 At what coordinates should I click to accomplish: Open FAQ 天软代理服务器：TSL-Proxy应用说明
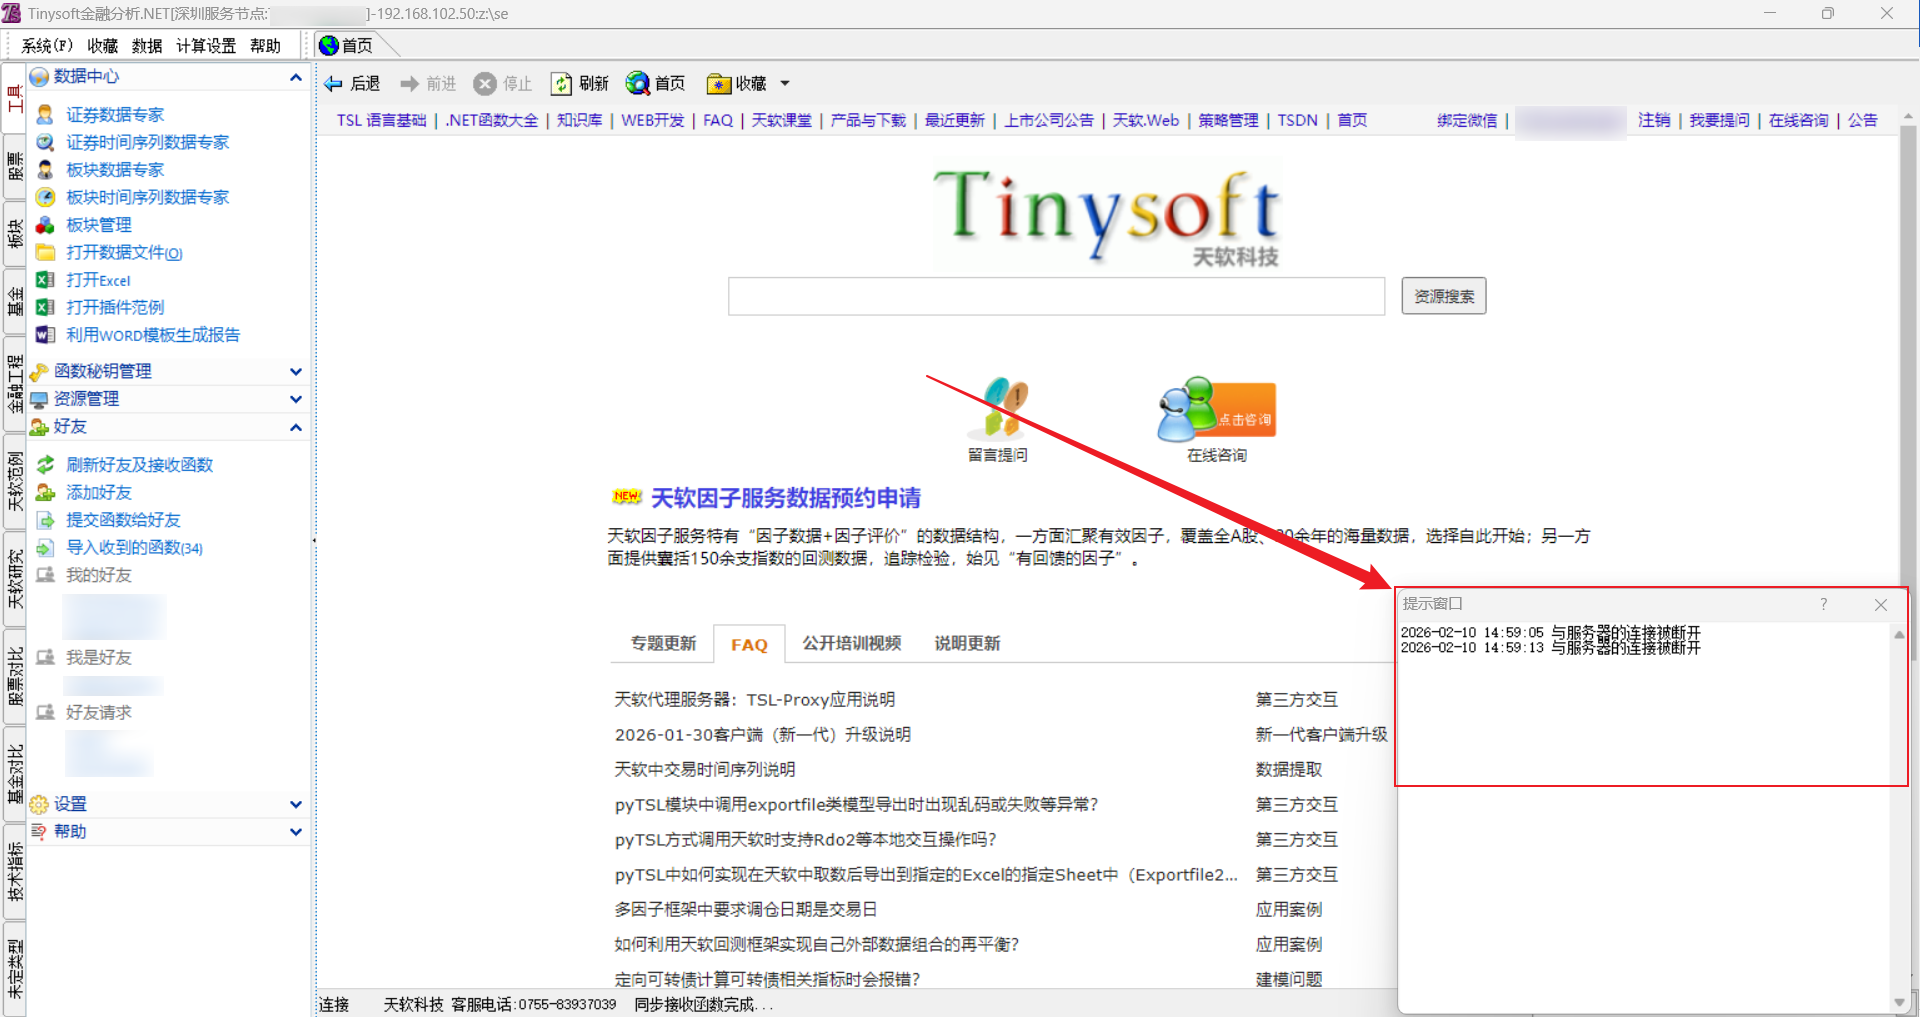point(754,700)
